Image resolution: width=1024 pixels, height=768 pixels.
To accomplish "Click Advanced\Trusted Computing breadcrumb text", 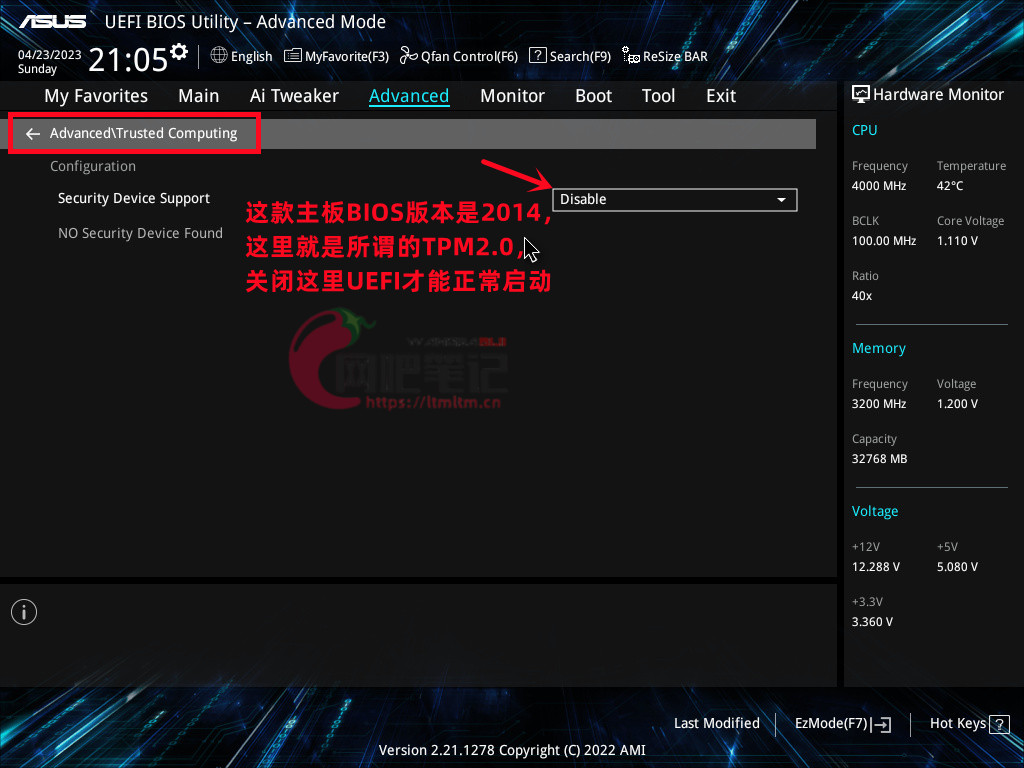I will click(144, 133).
